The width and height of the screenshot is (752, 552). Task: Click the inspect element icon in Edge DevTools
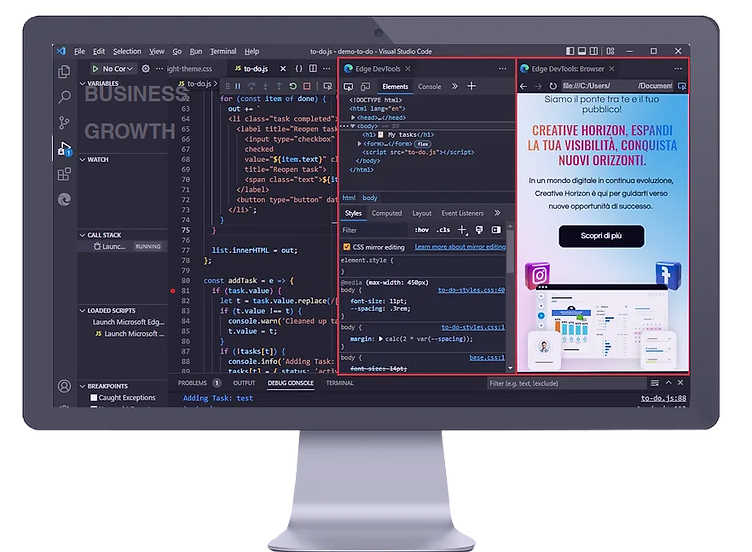pyautogui.click(x=349, y=86)
